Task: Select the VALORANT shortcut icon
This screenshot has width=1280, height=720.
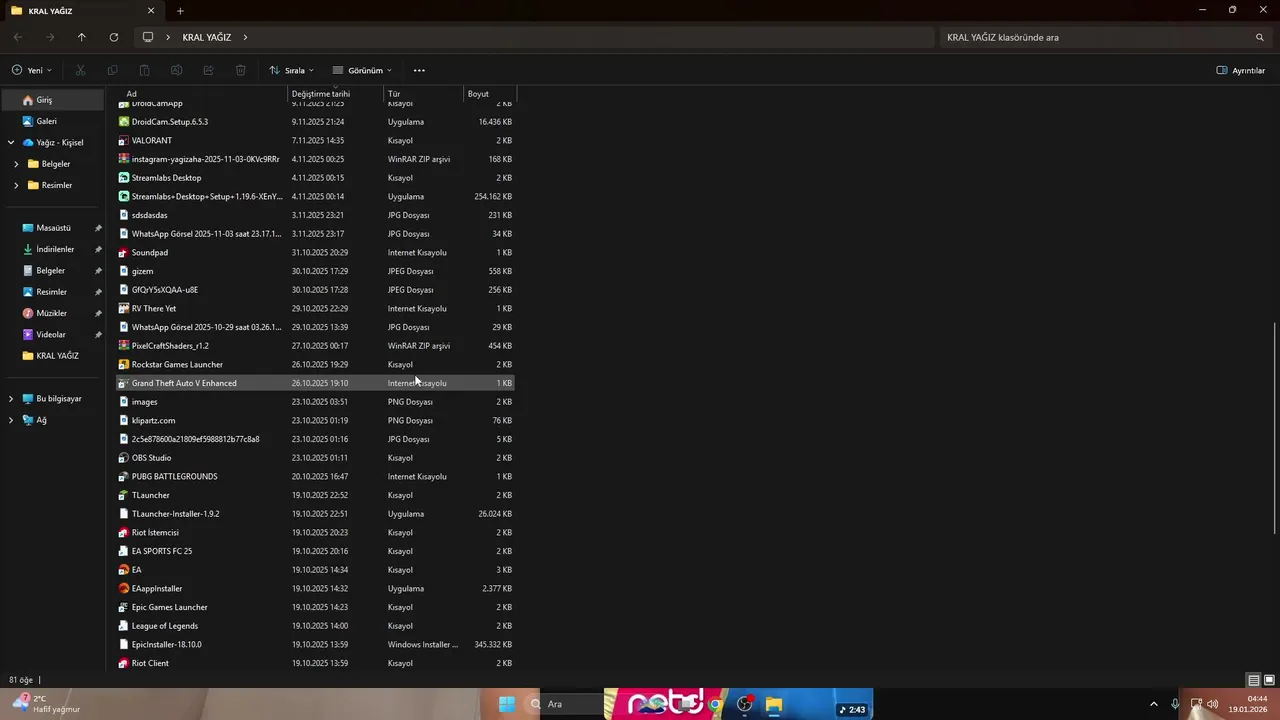Action: click(x=124, y=140)
